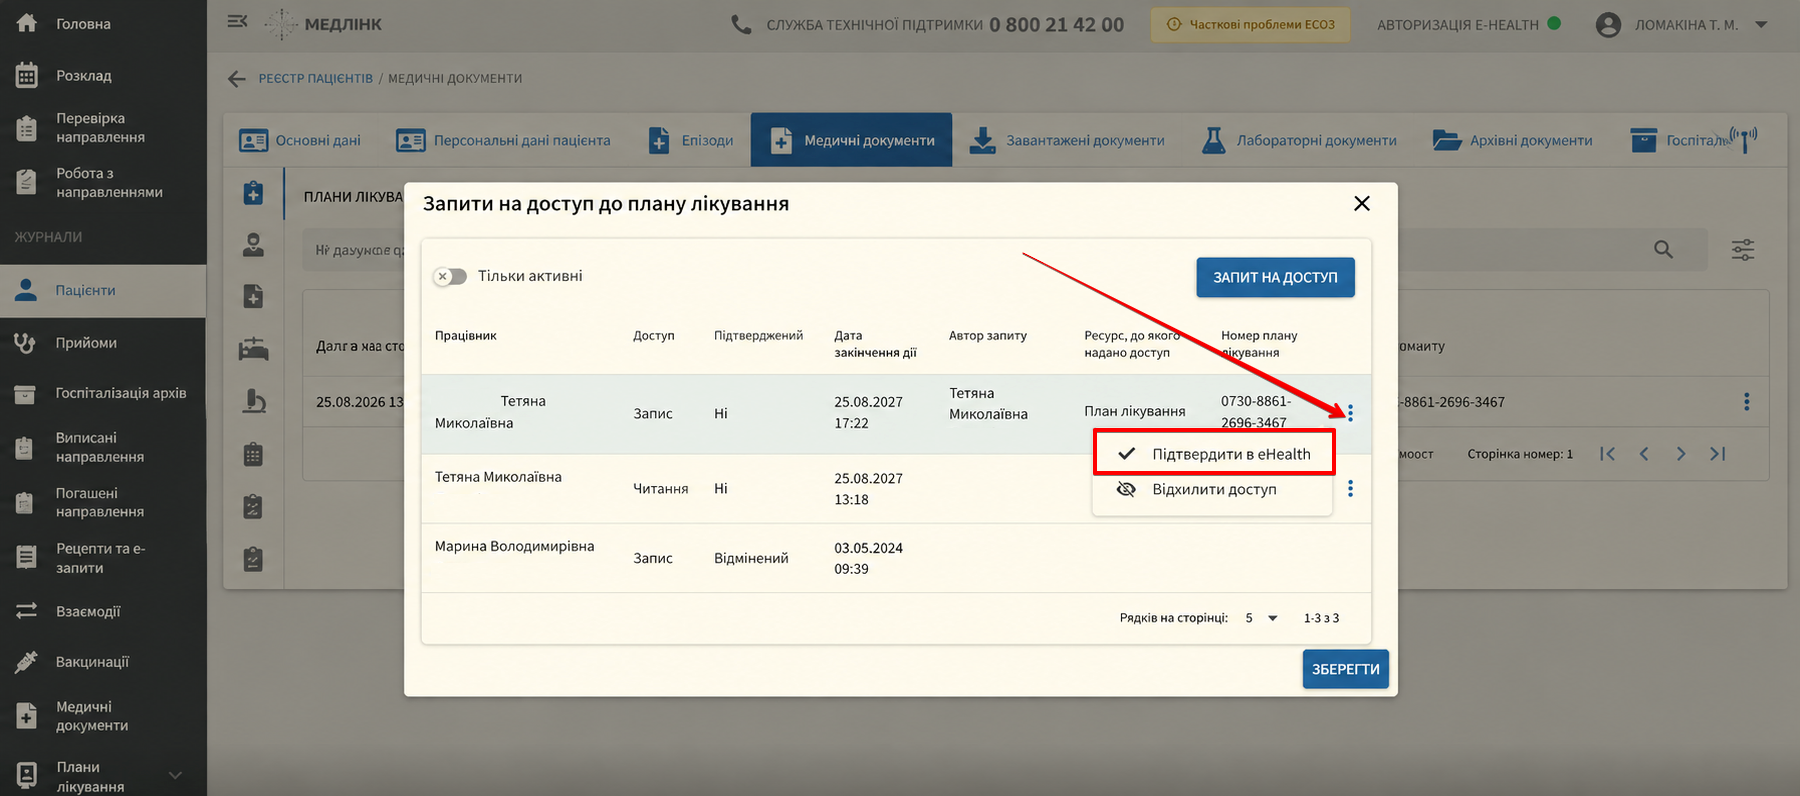Switch to Основні дані tab
Screen dimensions: 1800x796
(300, 141)
